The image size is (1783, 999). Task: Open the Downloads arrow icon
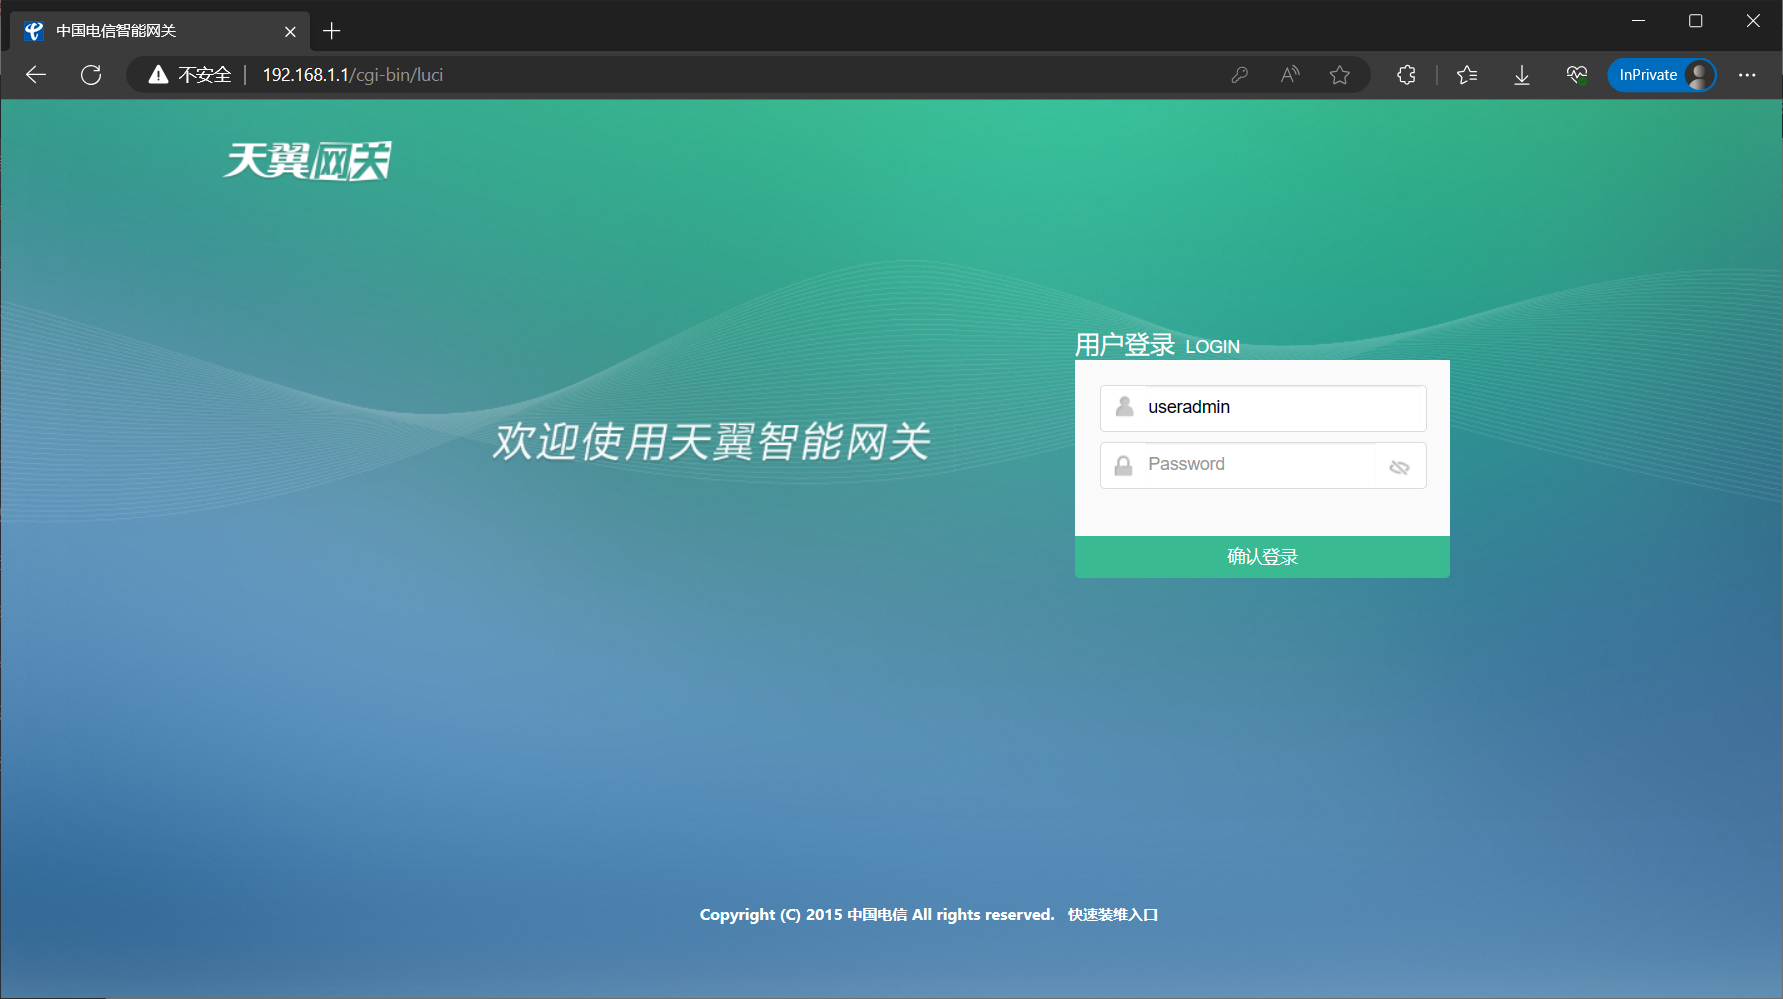pos(1522,75)
